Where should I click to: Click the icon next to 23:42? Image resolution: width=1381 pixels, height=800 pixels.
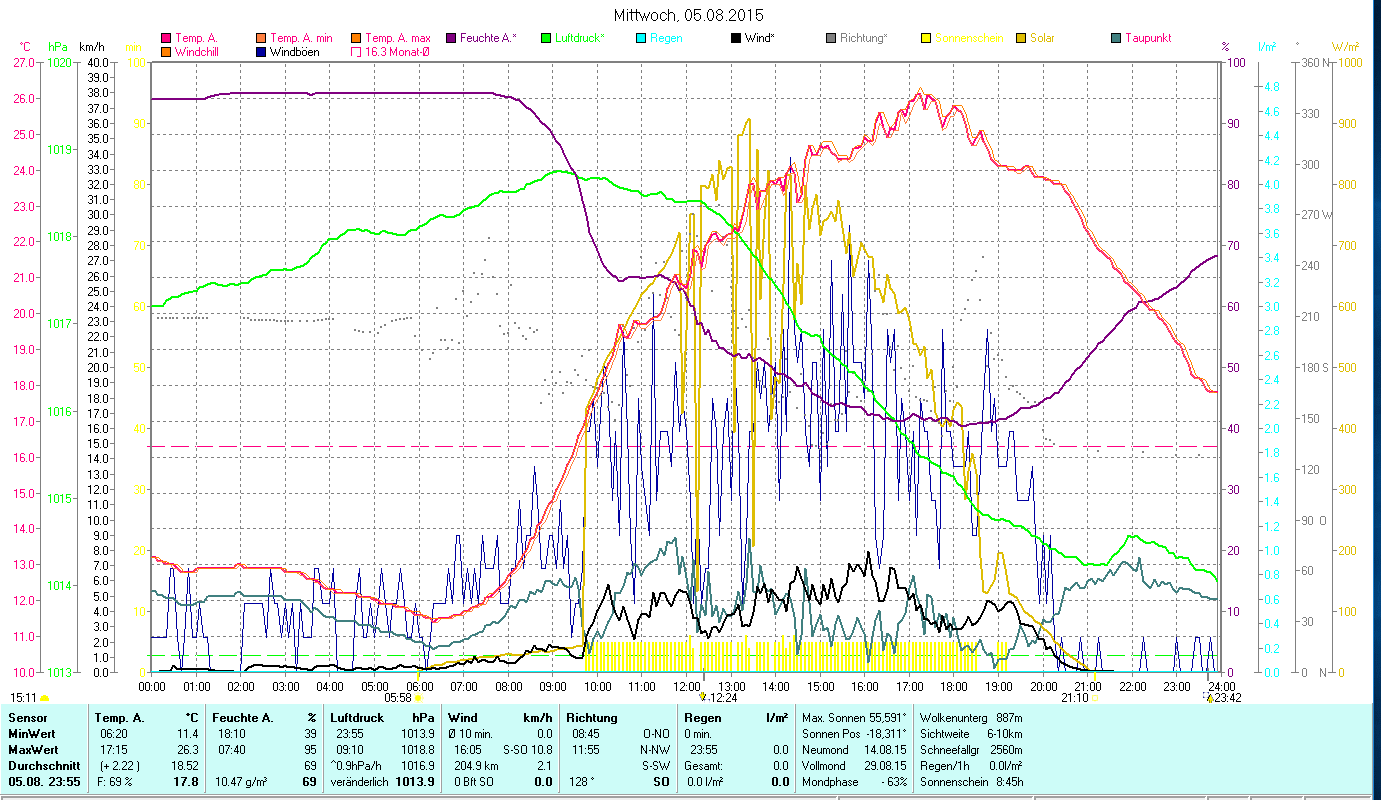click(1208, 698)
